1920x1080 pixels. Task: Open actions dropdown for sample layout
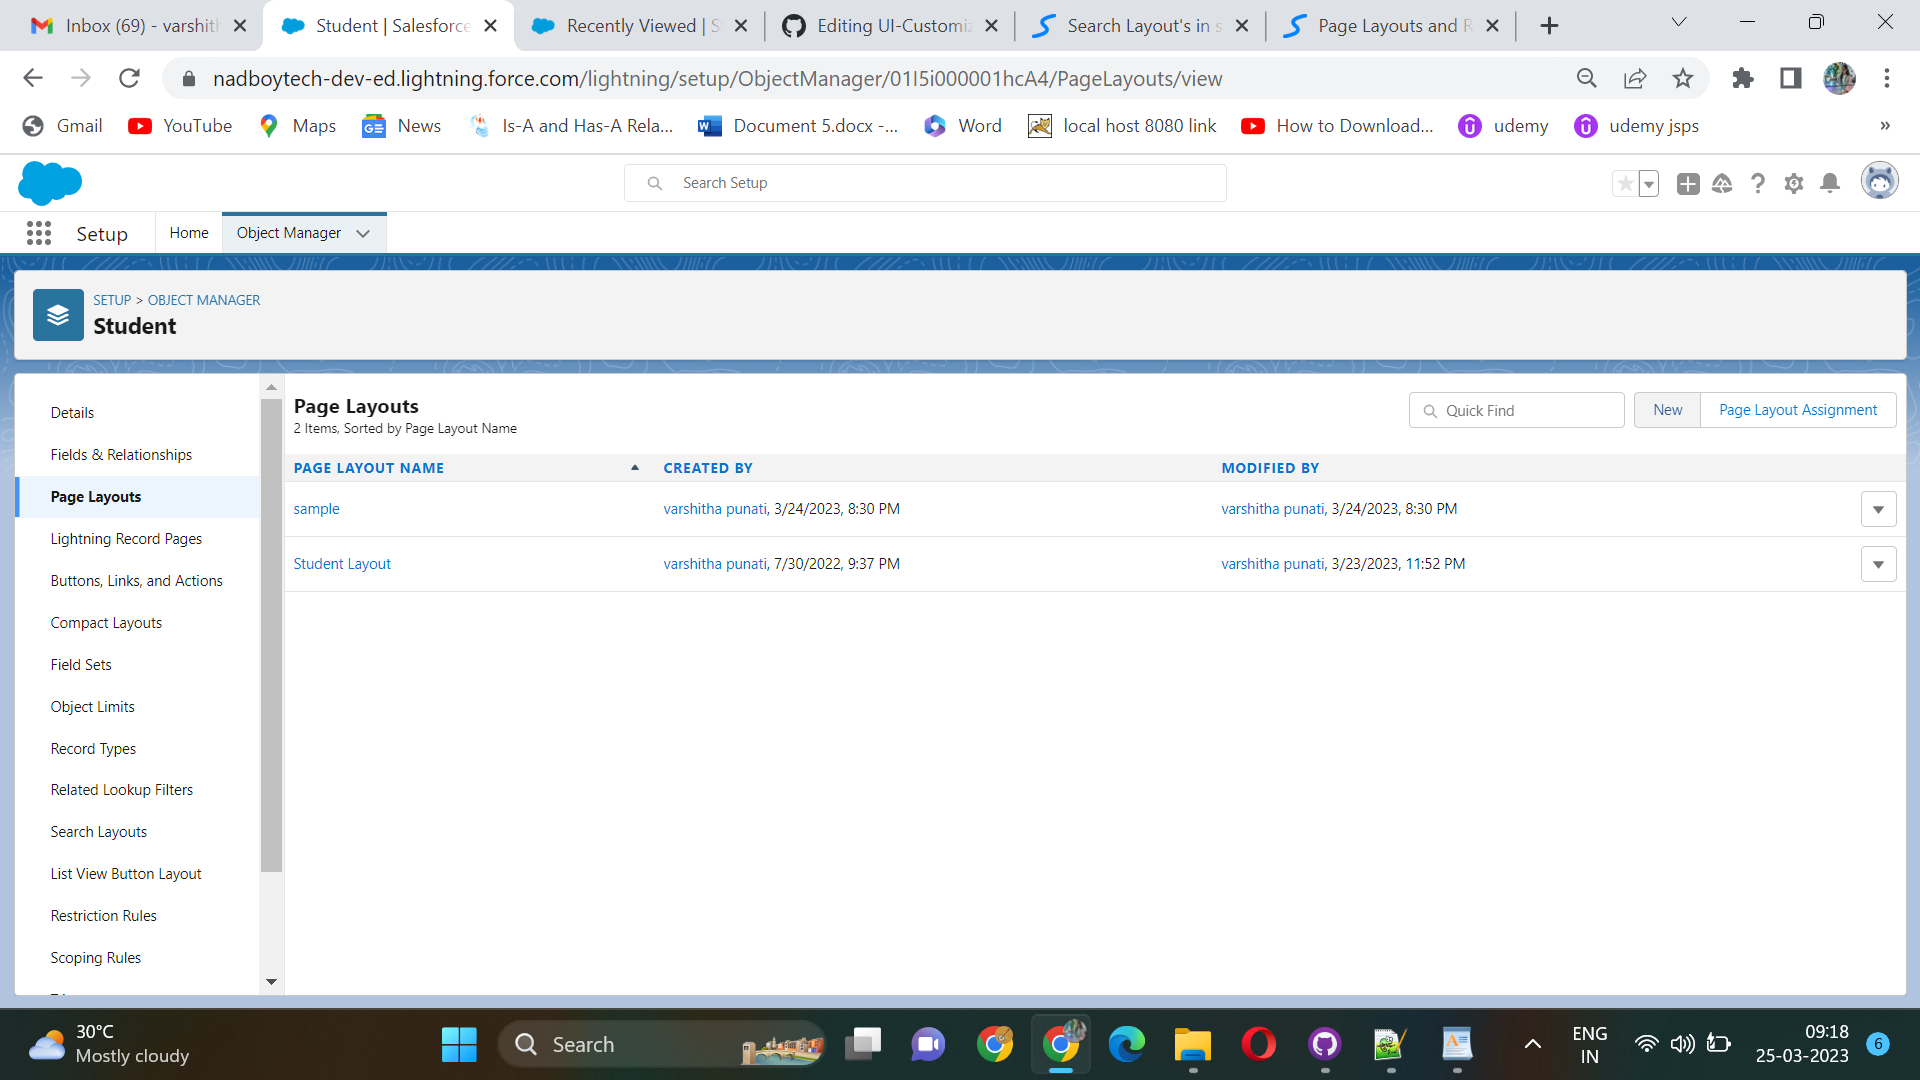tap(1878, 509)
